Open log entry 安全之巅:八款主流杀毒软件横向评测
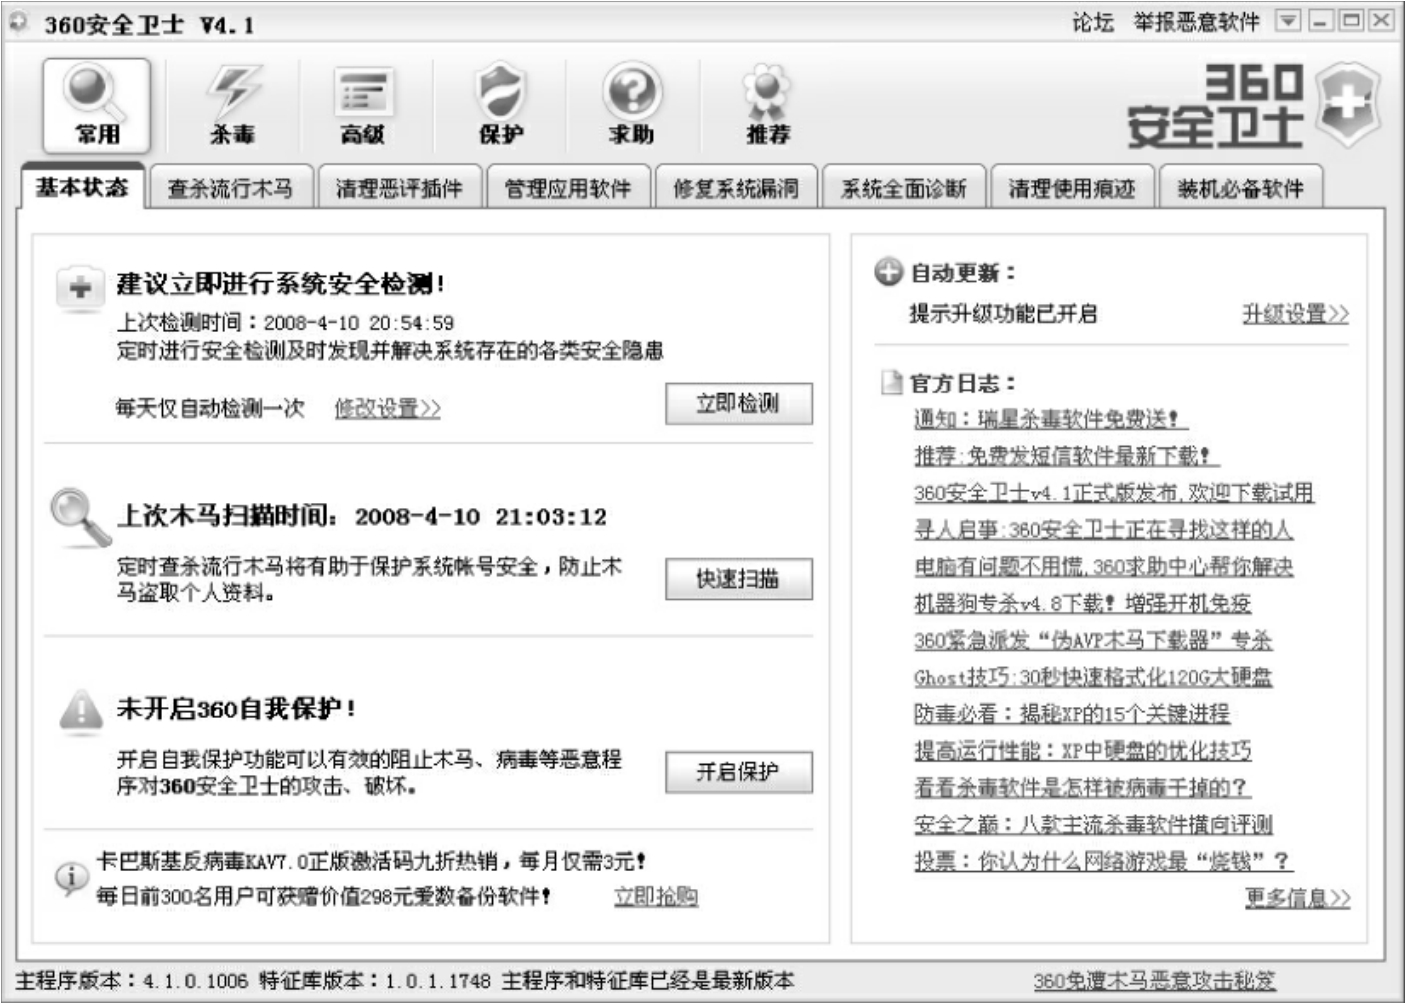 click(x=1093, y=825)
